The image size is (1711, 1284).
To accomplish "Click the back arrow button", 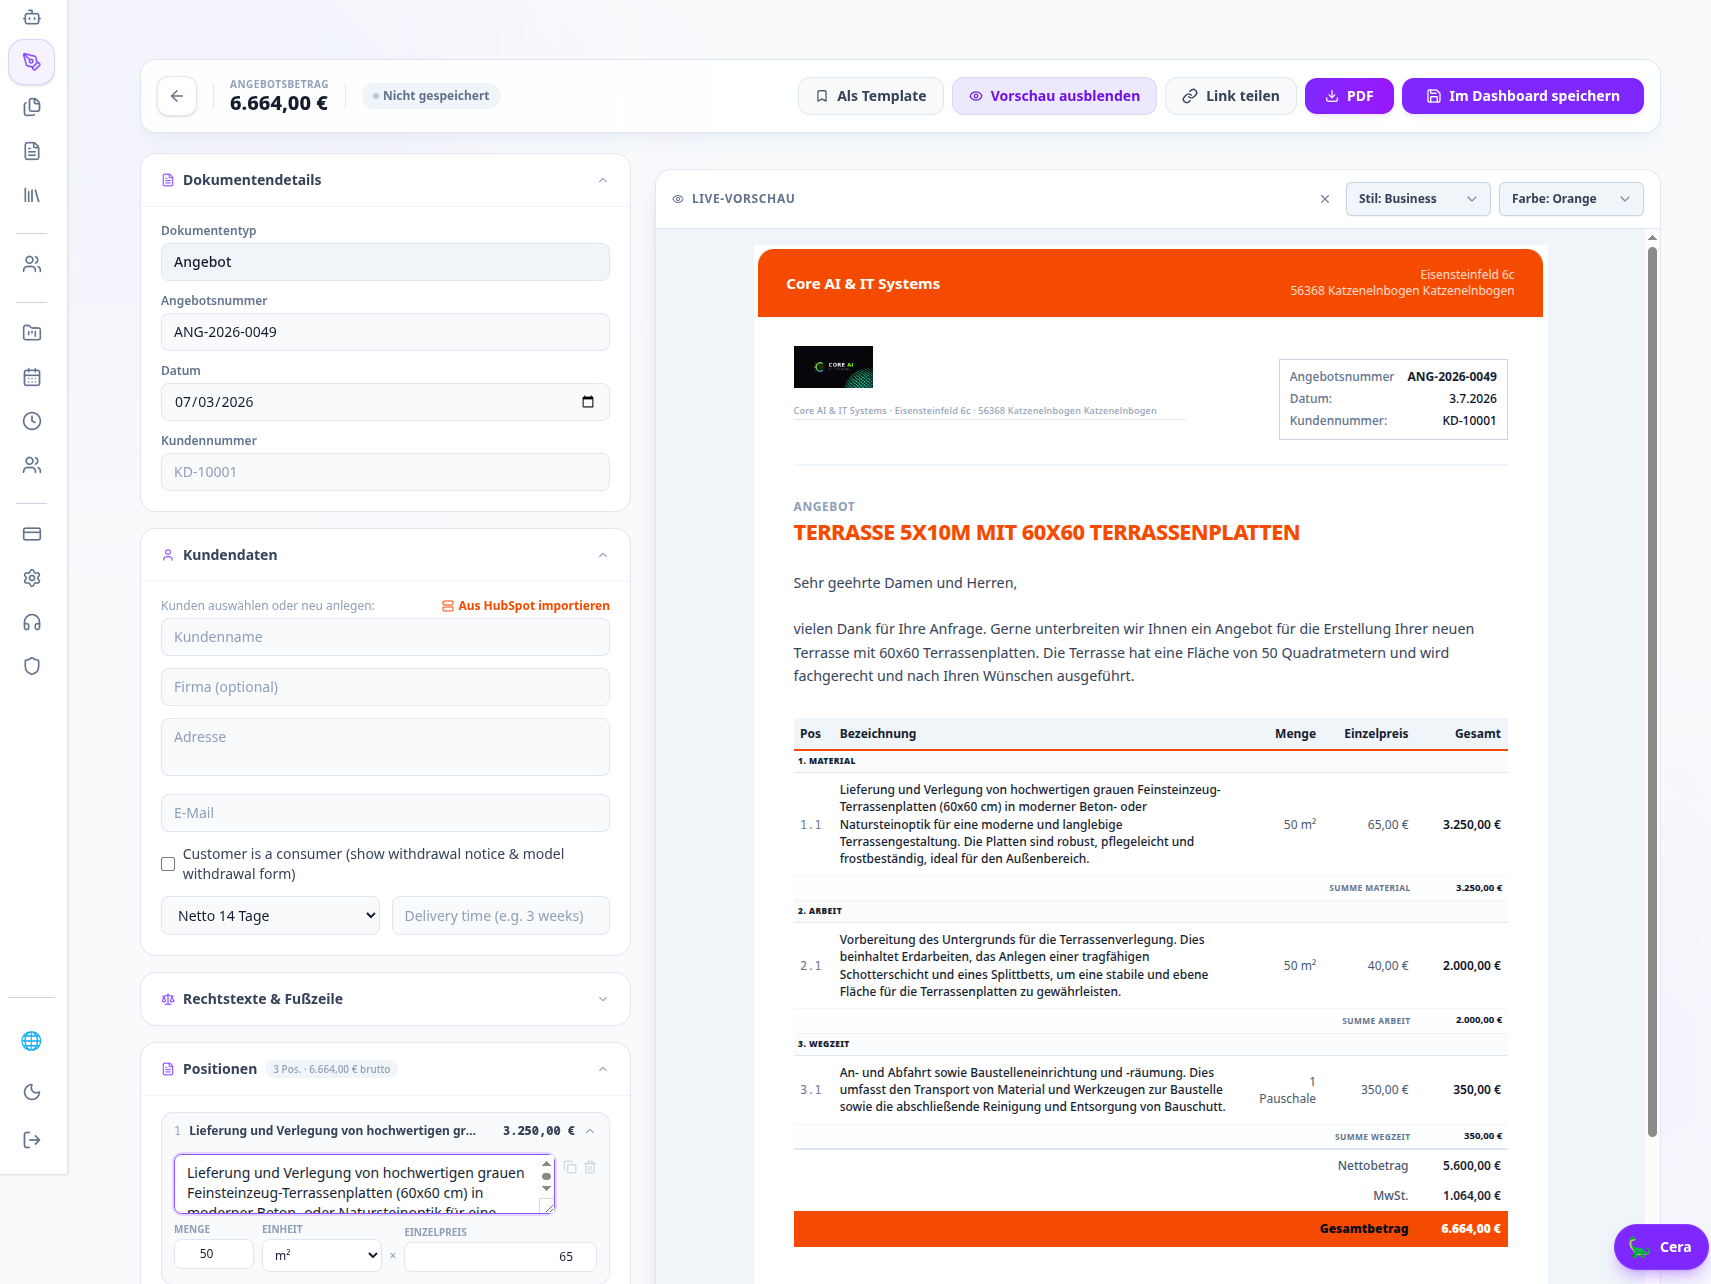I will [x=177, y=96].
